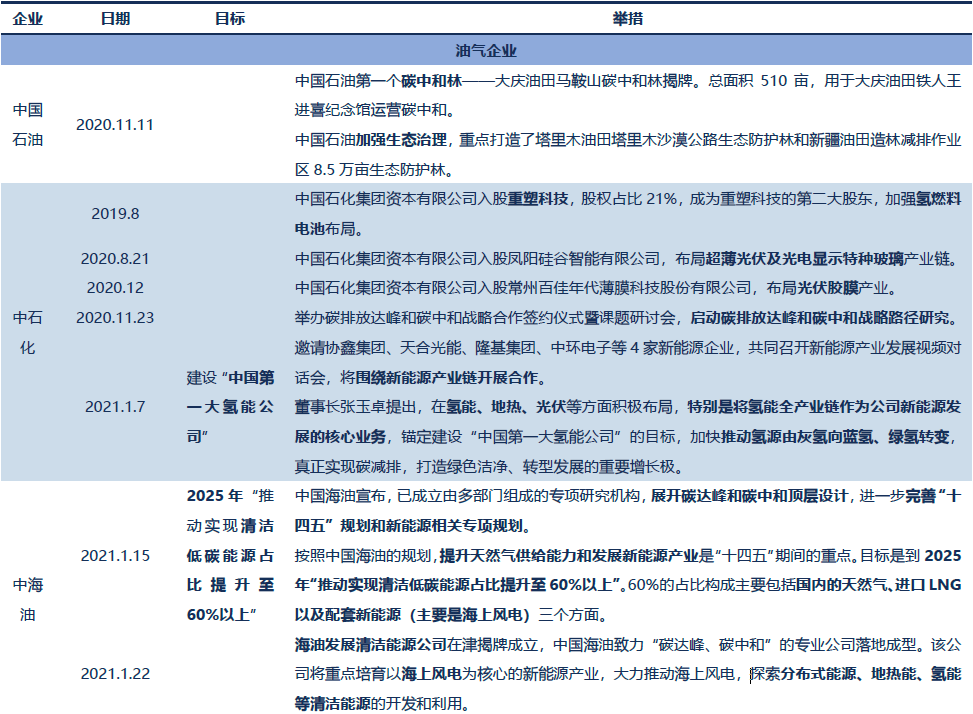Screen dimensions: 973x714
Task: Click the date 2021.1.22
Action: [x=115, y=674]
